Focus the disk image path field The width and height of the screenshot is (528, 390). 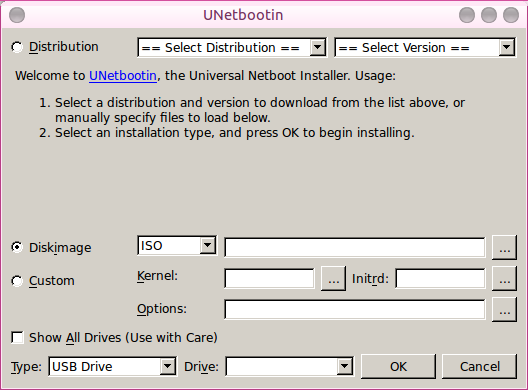[x=355, y=248]
